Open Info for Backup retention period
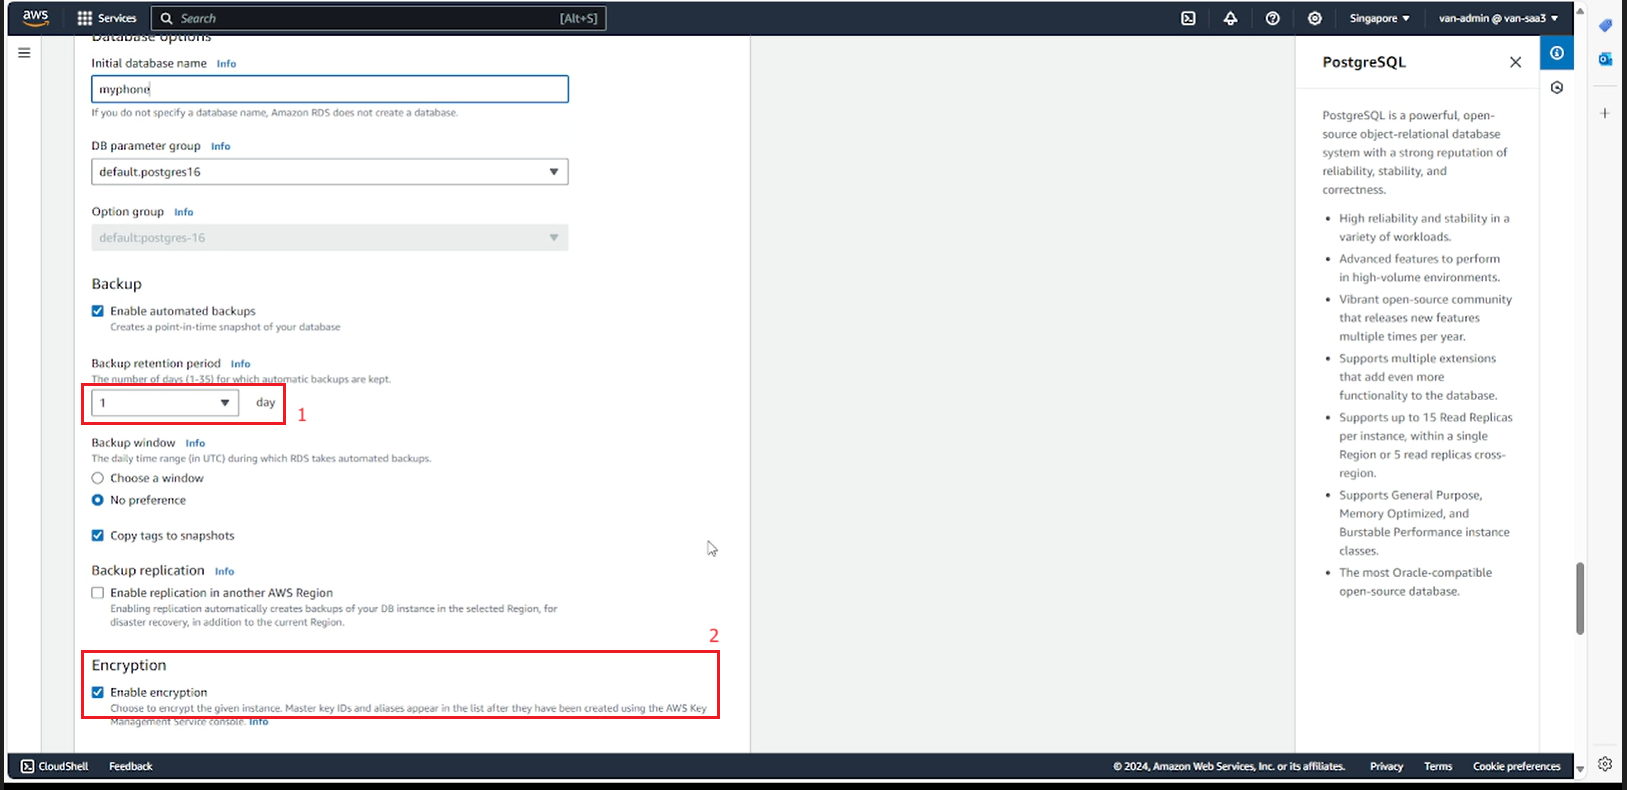1627x790 pixels. pos(241,364)
